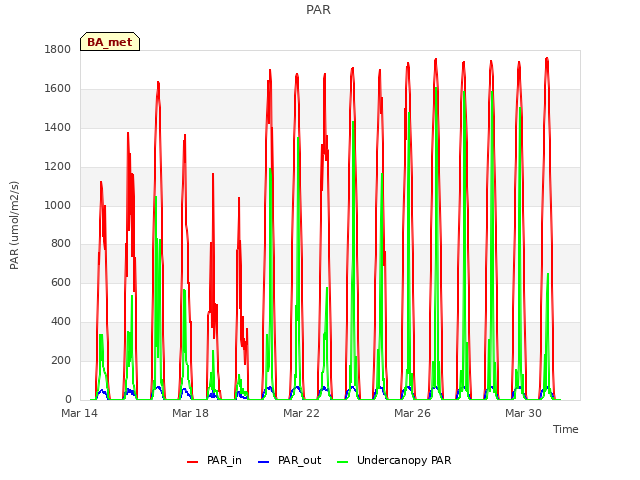
Task: Toggle the PAR_out legend entry
Action: point(289,460)
